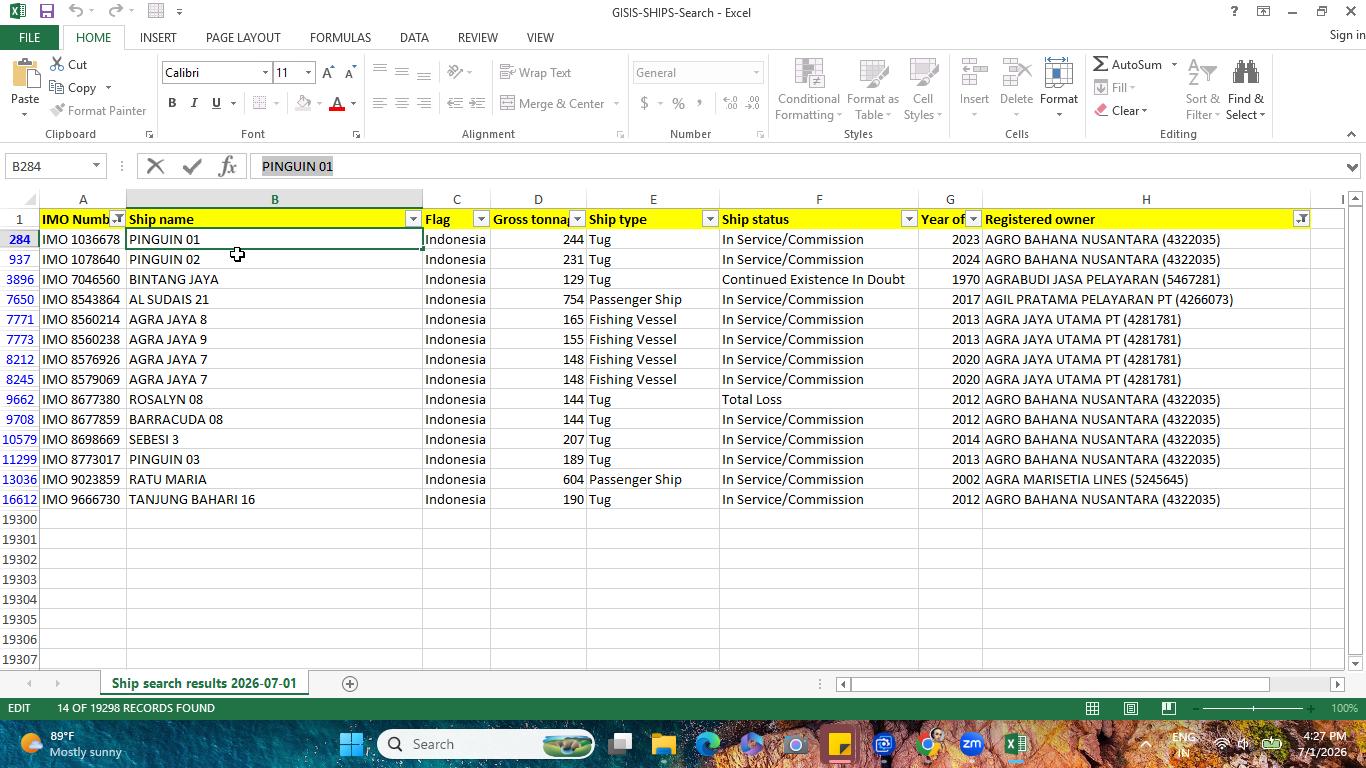This screenshot has height=768, width=1366.
Task: Click the AutoSum button
Action: (x=1128, y=65)
